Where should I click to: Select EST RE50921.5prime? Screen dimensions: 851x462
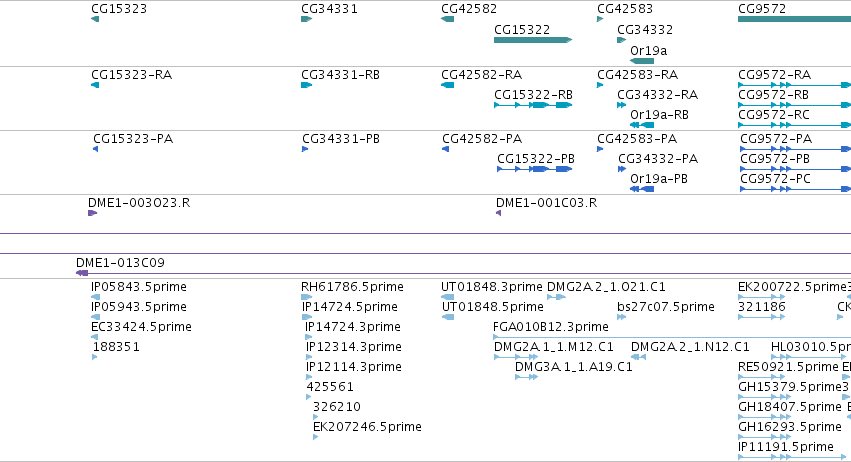click(788, 367)
